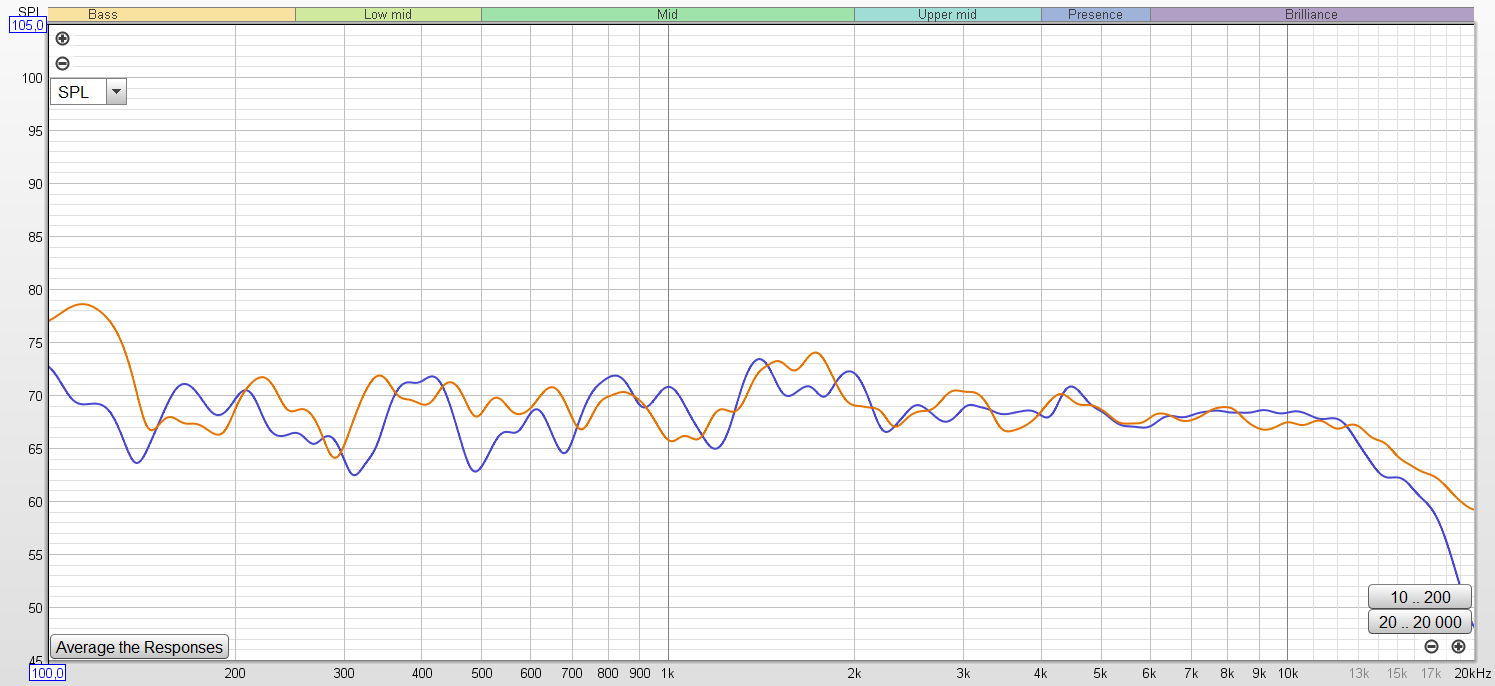Click the 5k frequency axis label
This screenshot has height=686, width=1495.
(1101, 673)
